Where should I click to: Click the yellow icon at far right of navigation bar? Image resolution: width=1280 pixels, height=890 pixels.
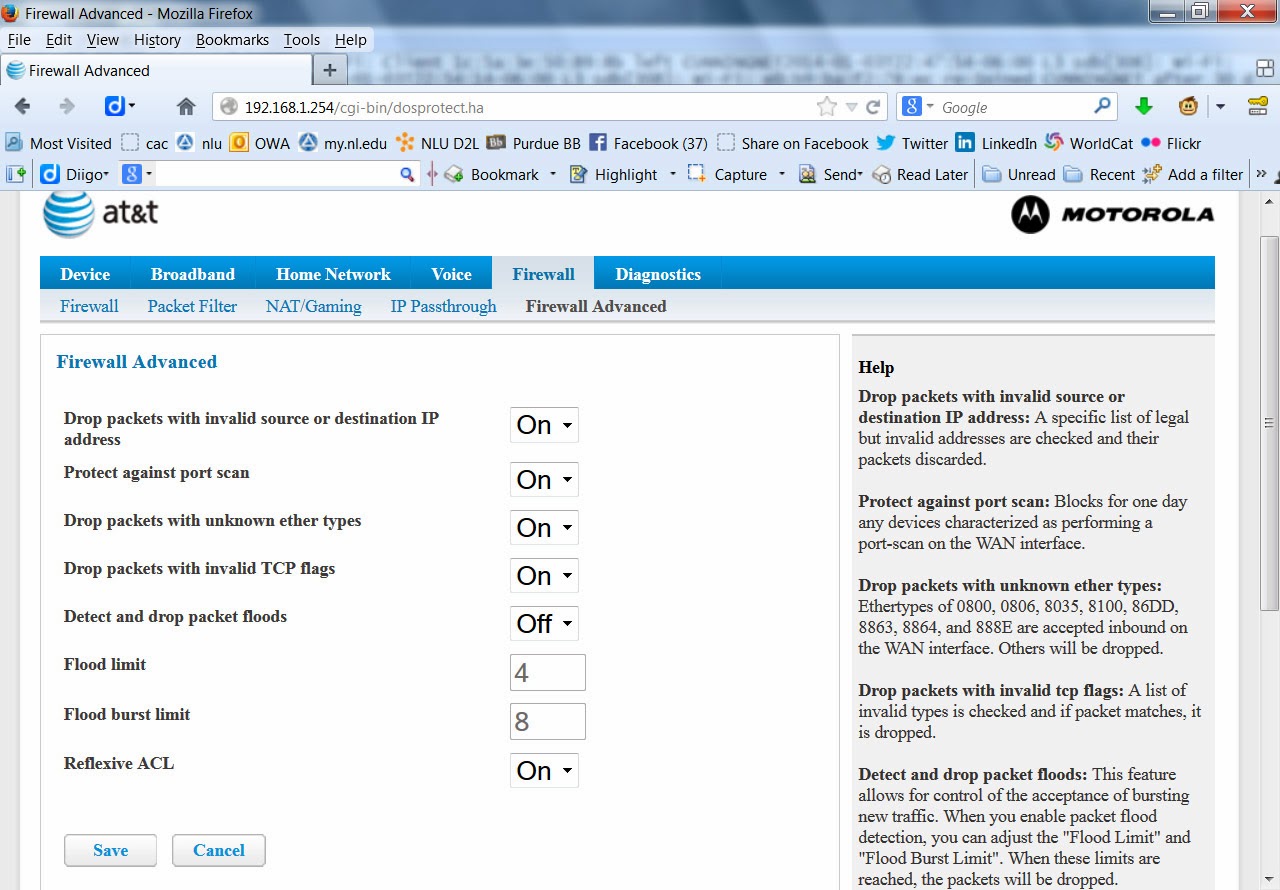coord(1258,106)
